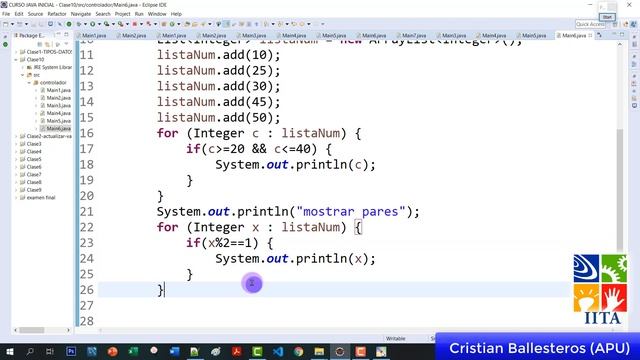This screenshot has width=640, height=360.
Task: Click Collapse All icon in Package Explorer
Action: click(x=40, y=44)
